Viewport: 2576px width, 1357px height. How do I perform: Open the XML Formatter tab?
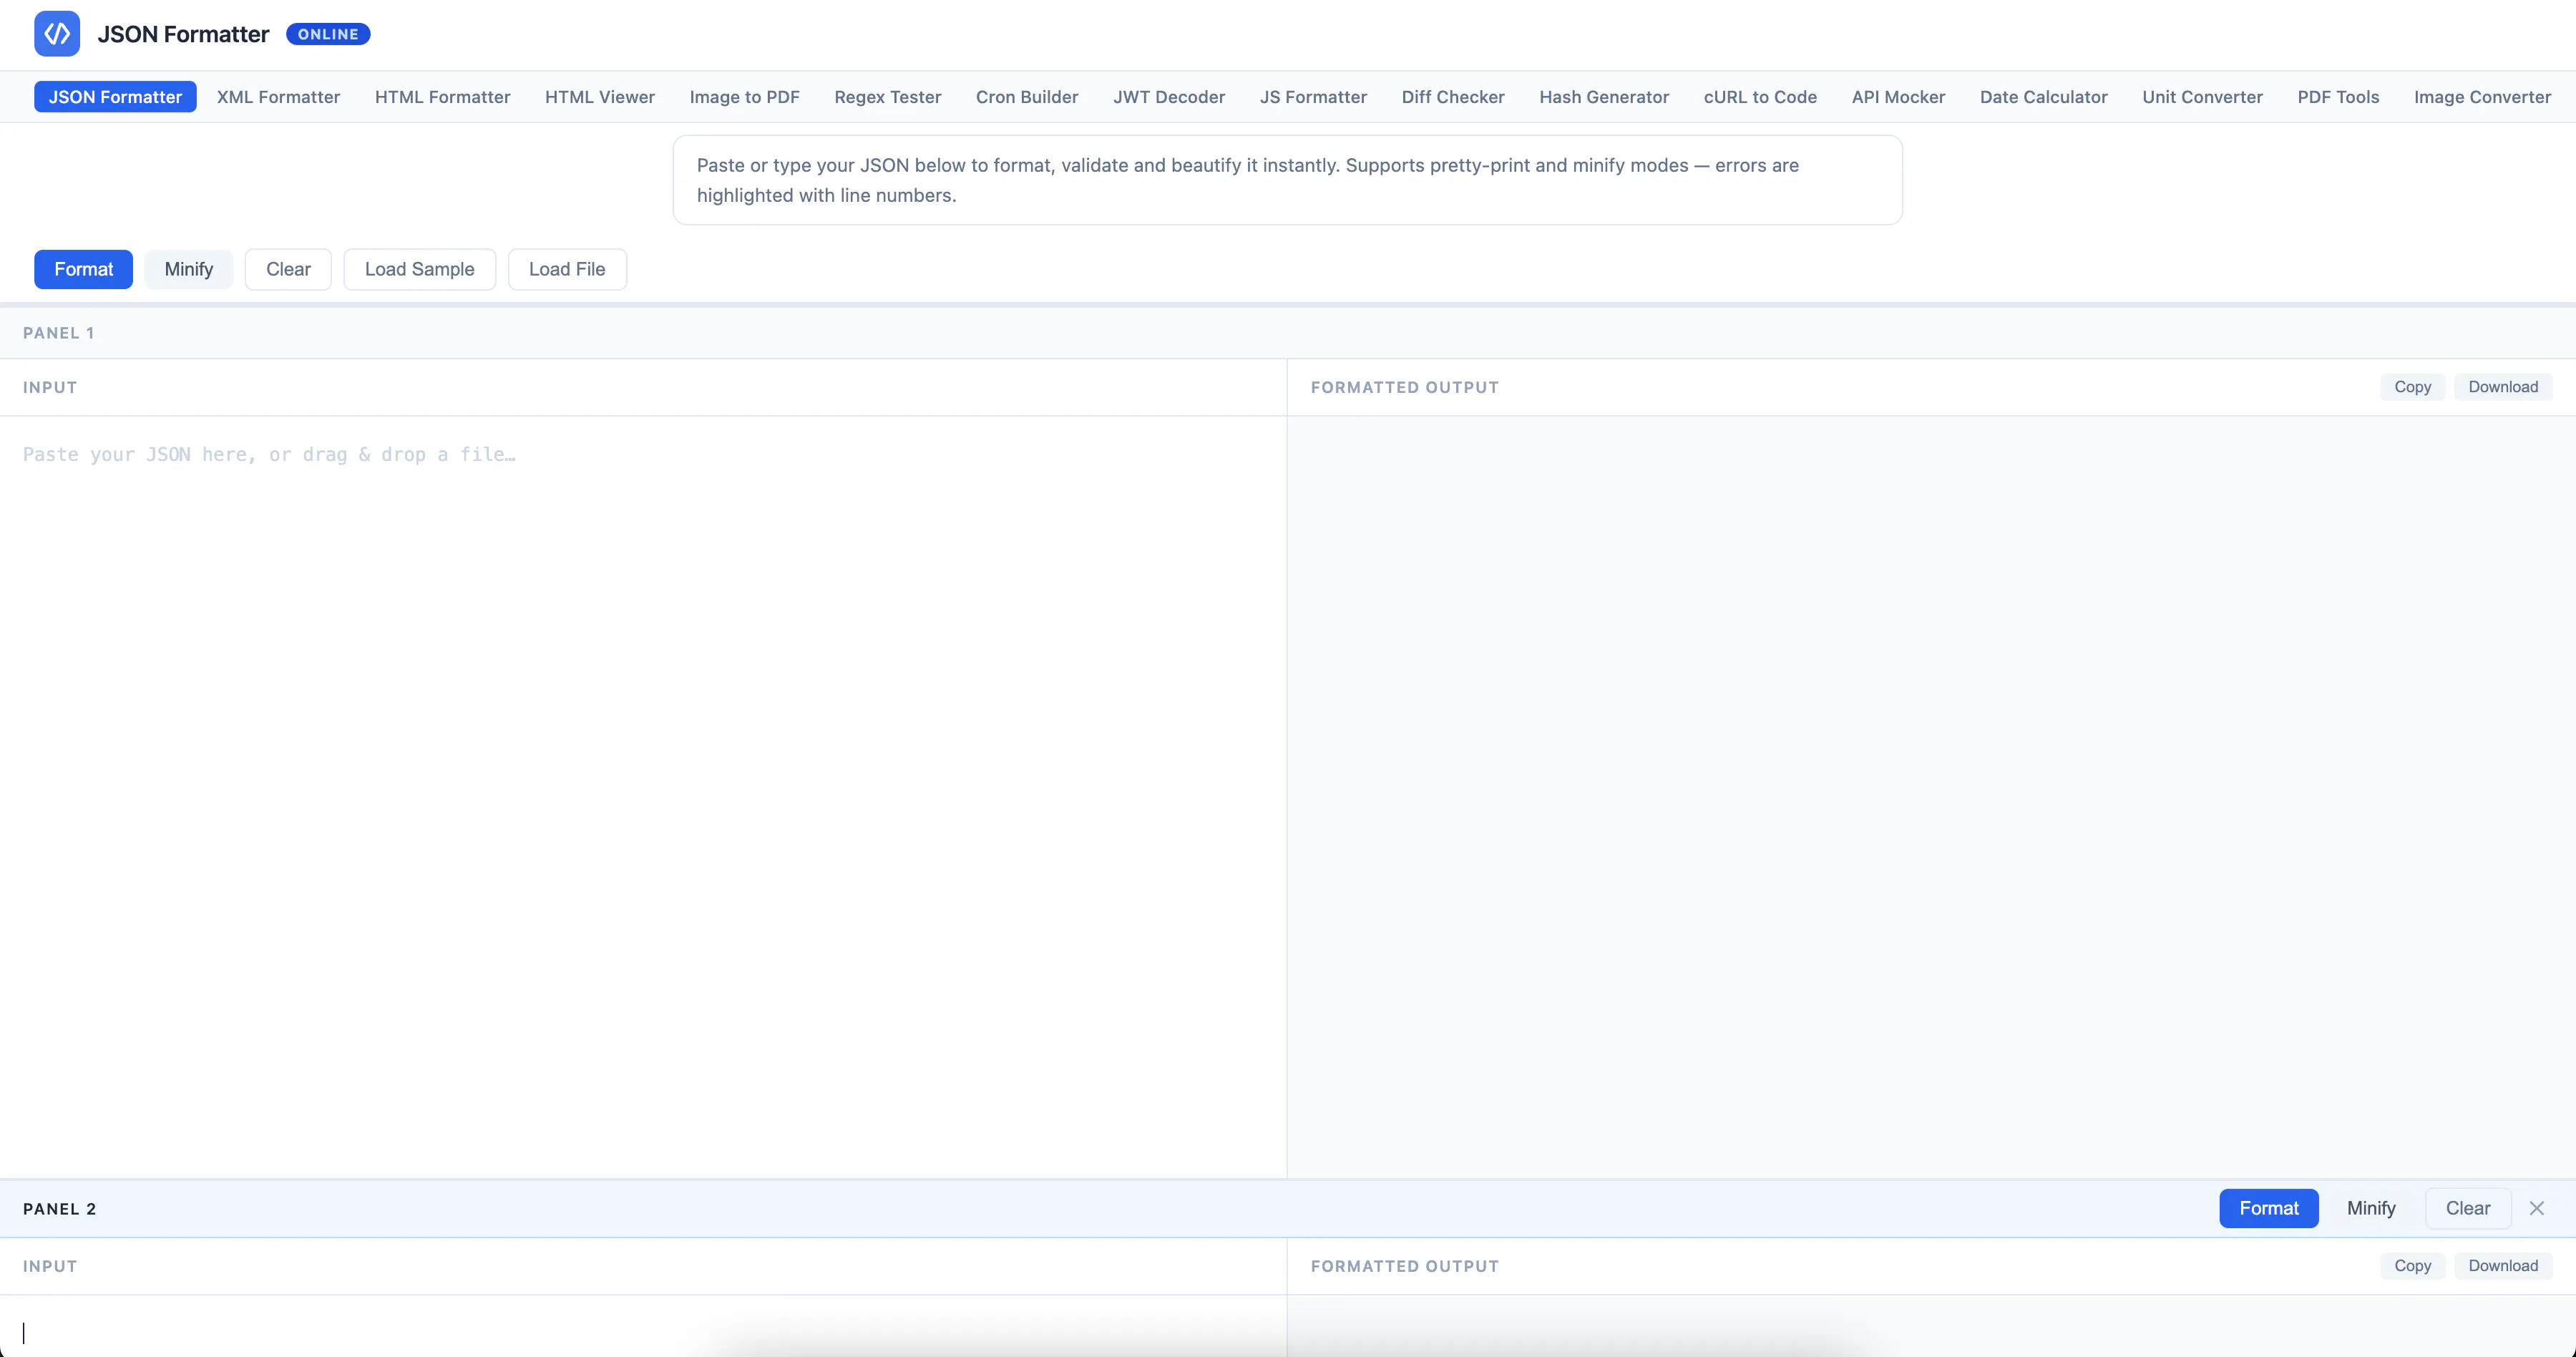coord(278,97)
